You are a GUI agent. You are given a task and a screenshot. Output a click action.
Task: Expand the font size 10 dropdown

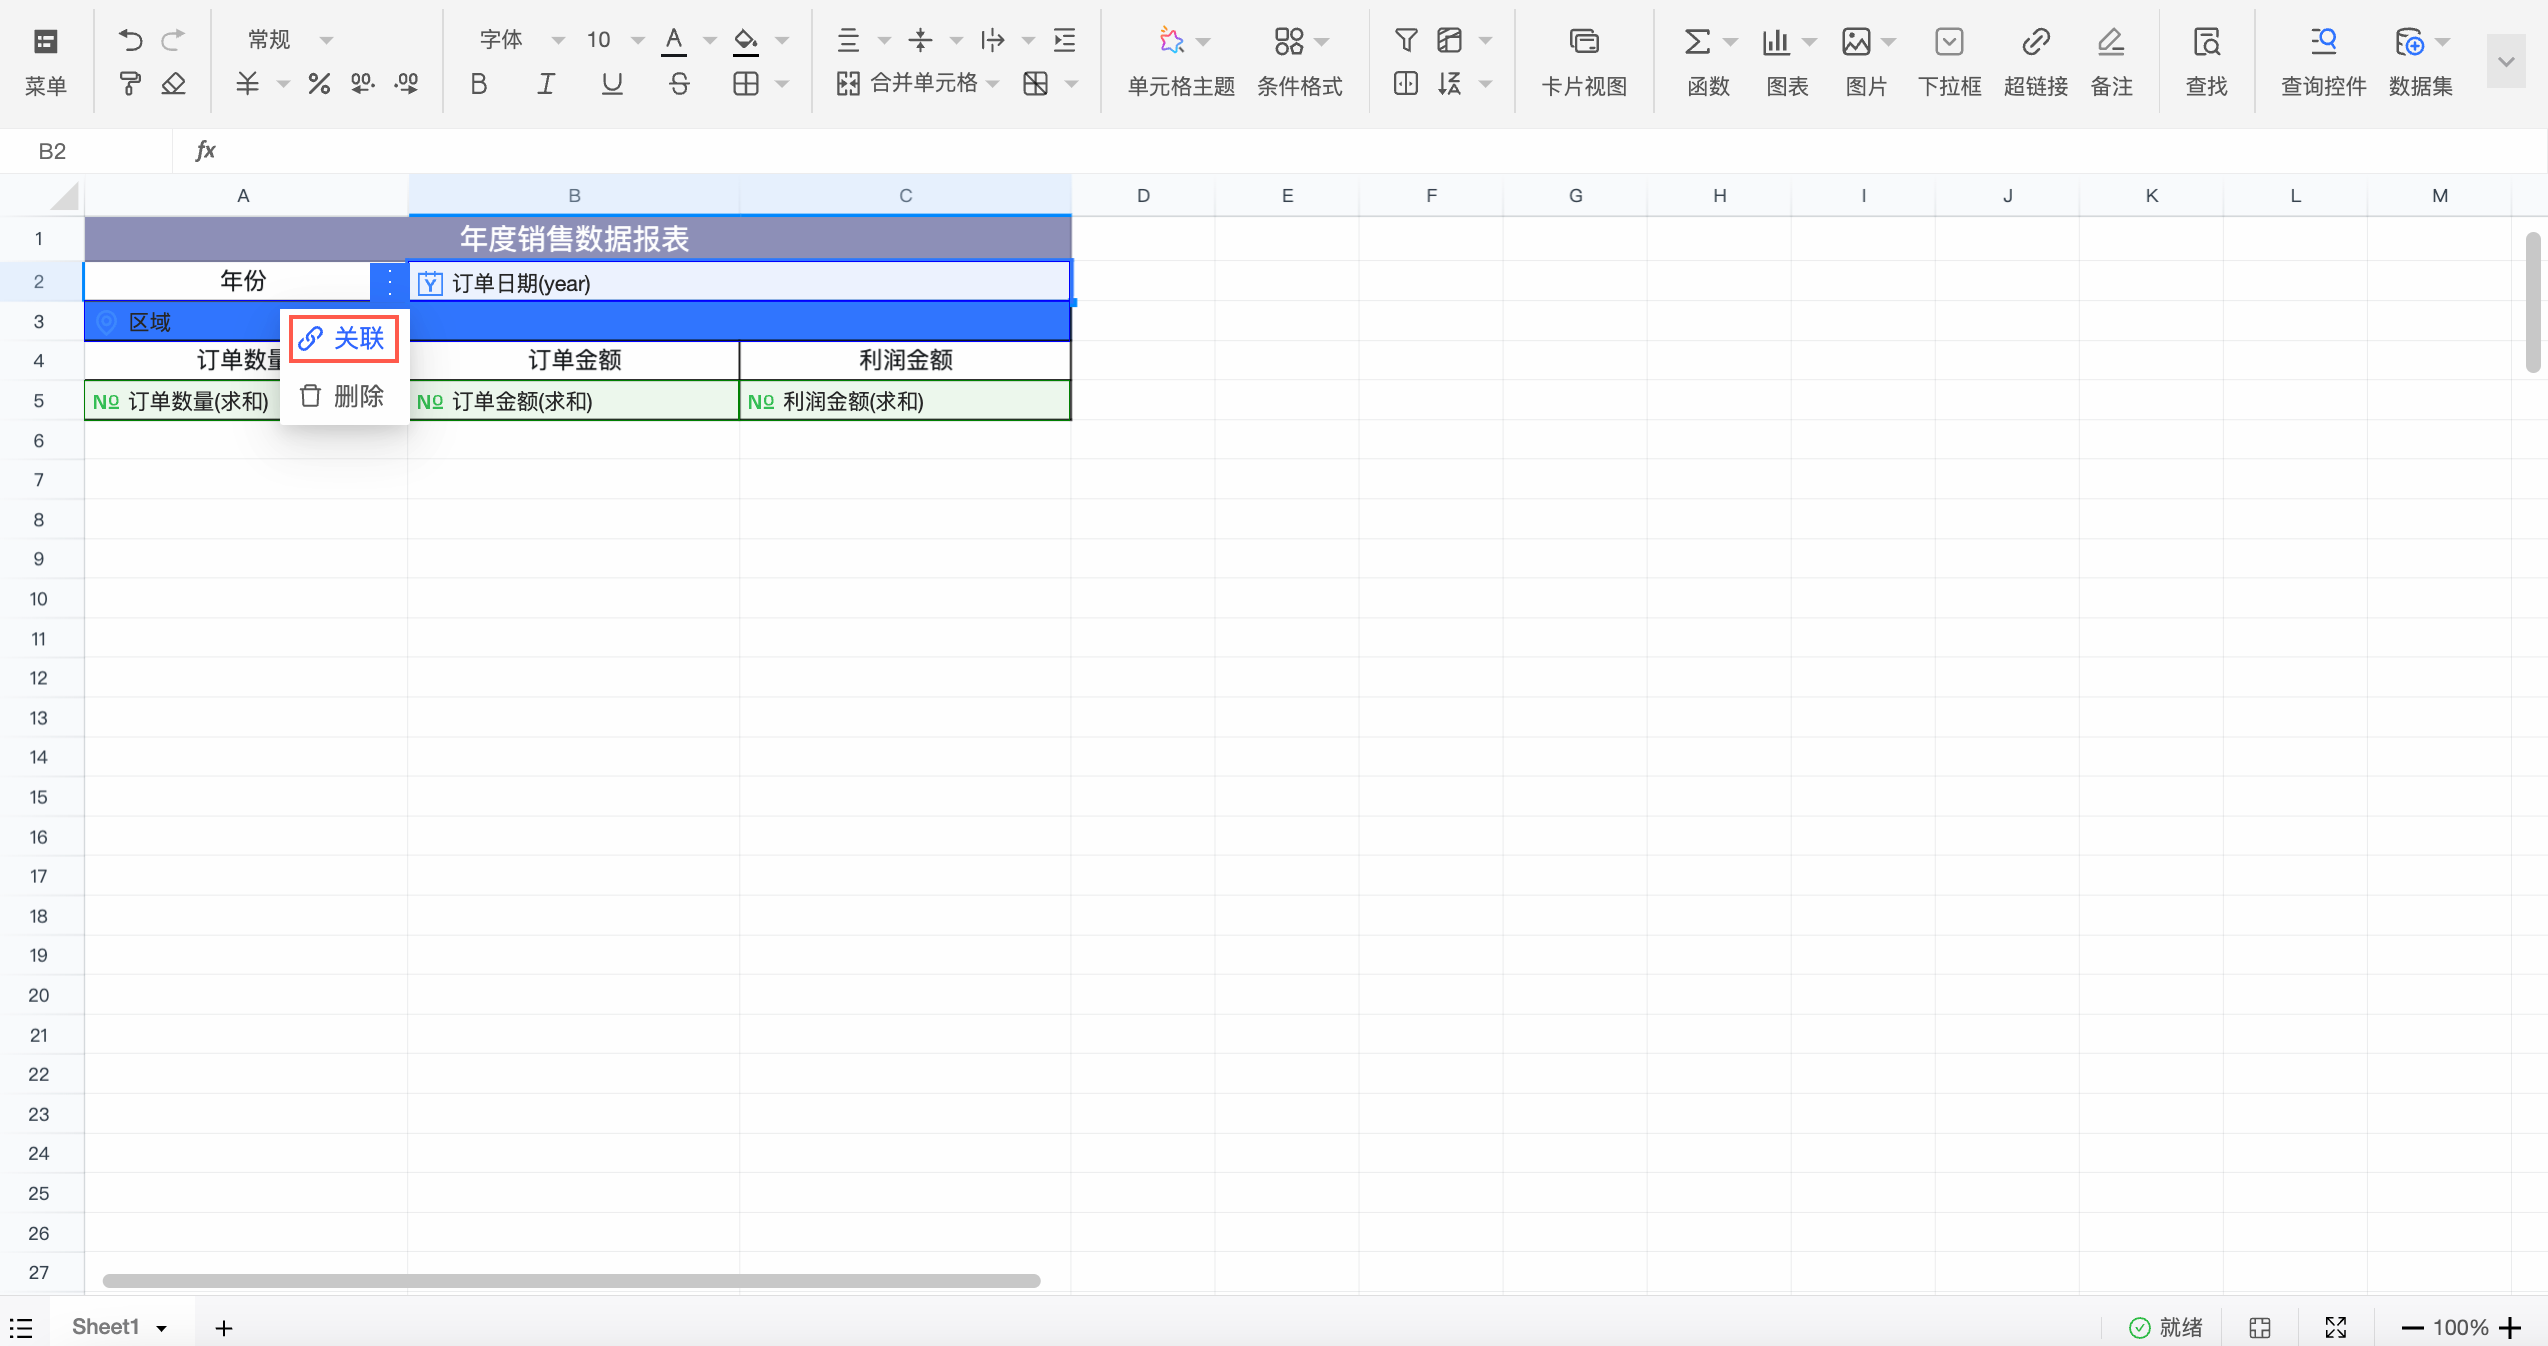tap(637, 40)
